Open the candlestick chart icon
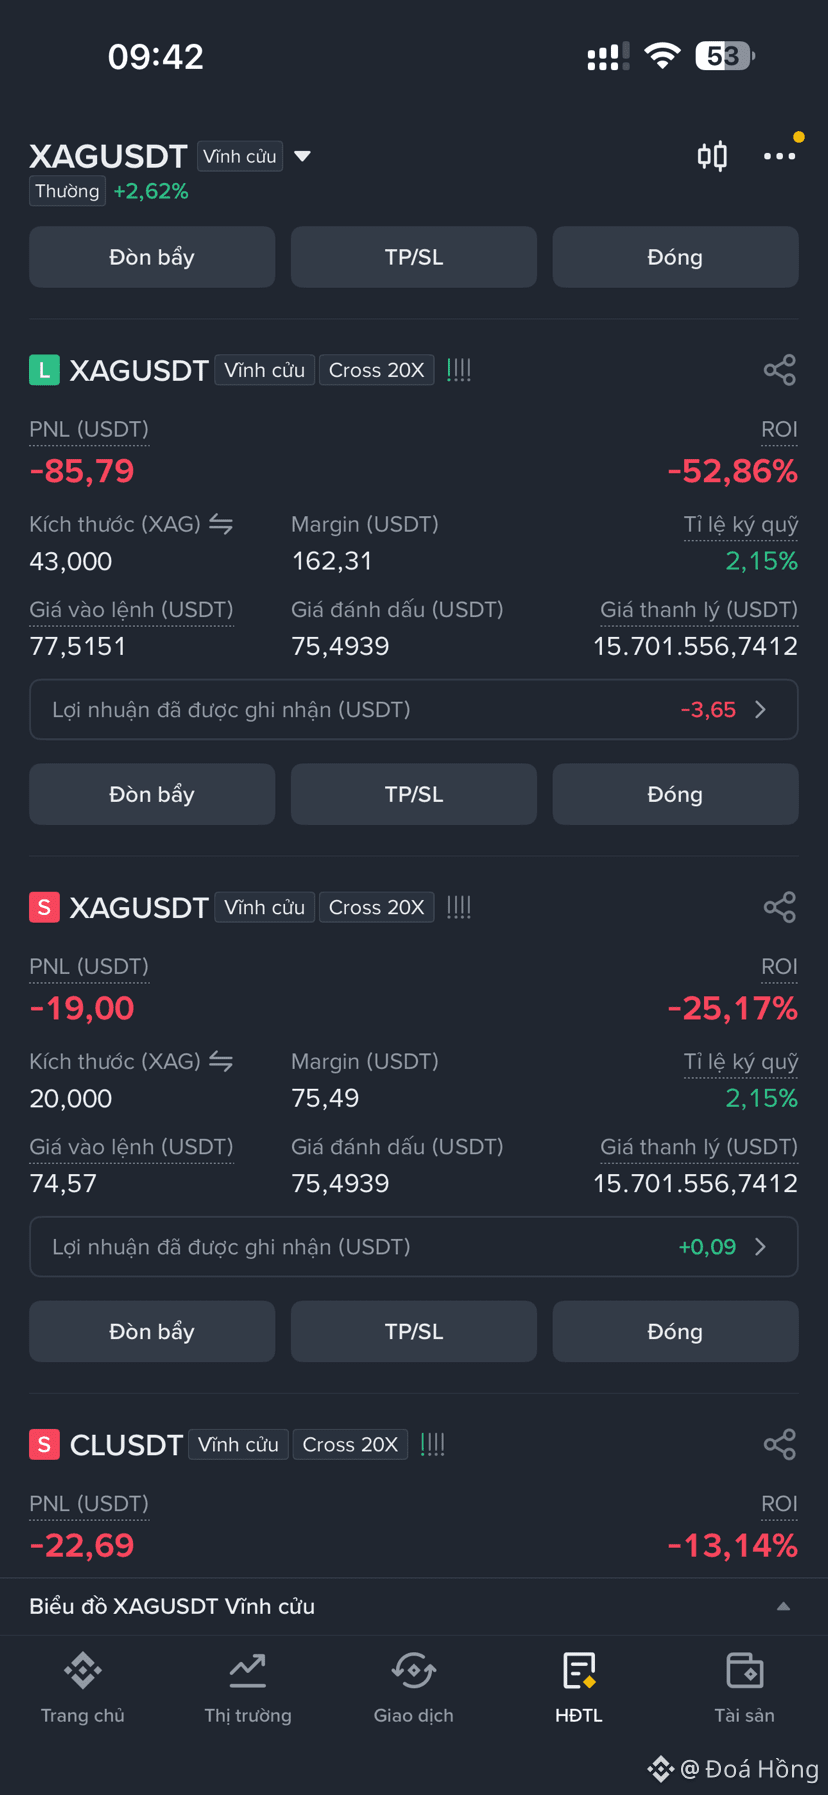The image size is (828, 1795). tap(712, 156)
